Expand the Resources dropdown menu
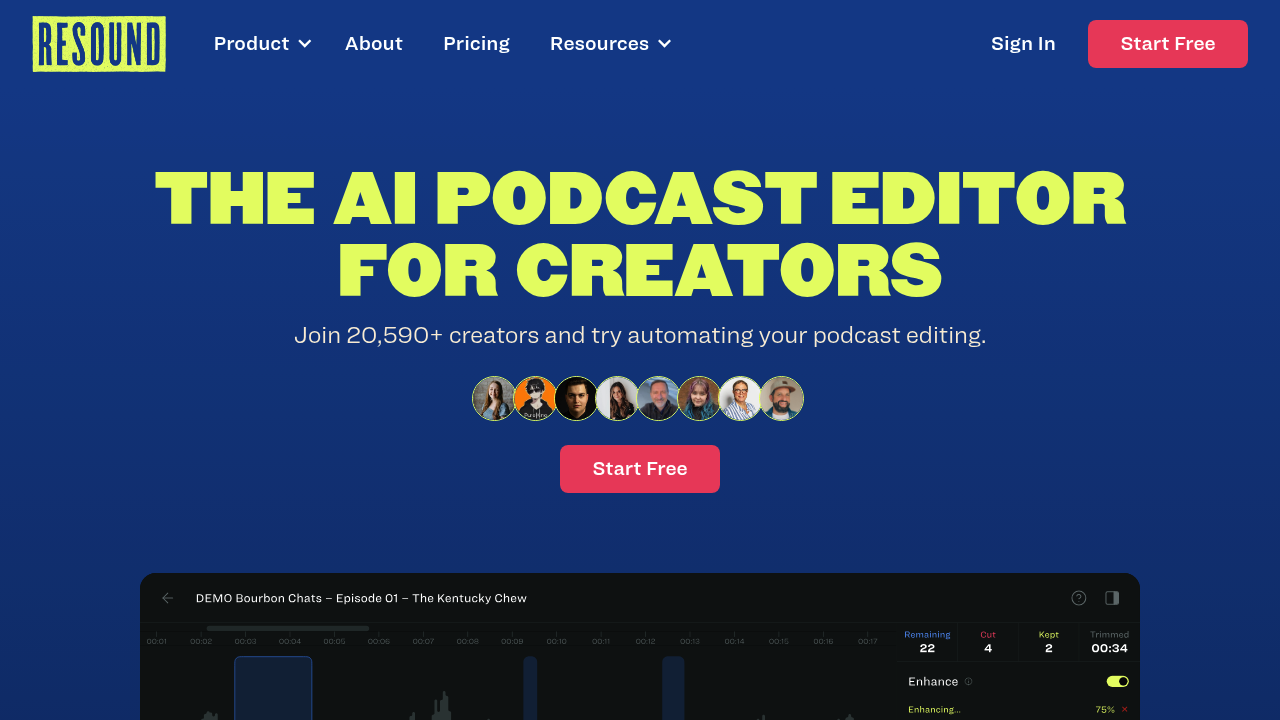This screenshot has height=720, width=1280. (610, 44)
